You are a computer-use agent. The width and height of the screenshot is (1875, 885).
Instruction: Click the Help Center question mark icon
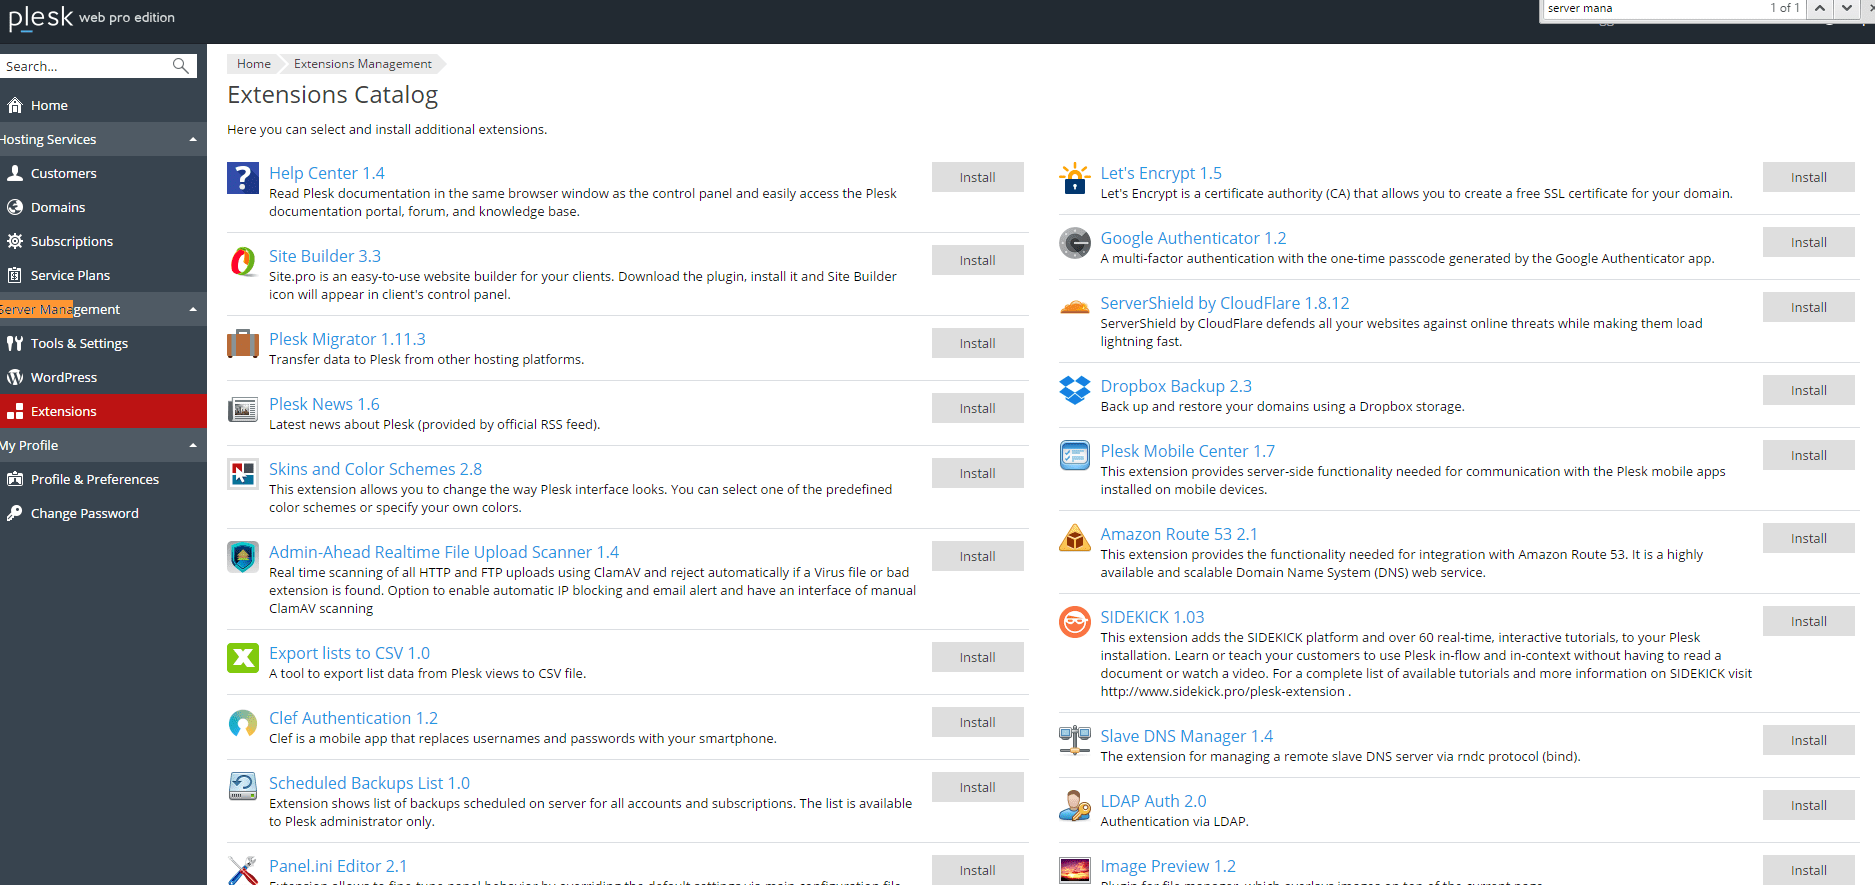point(243,178)
